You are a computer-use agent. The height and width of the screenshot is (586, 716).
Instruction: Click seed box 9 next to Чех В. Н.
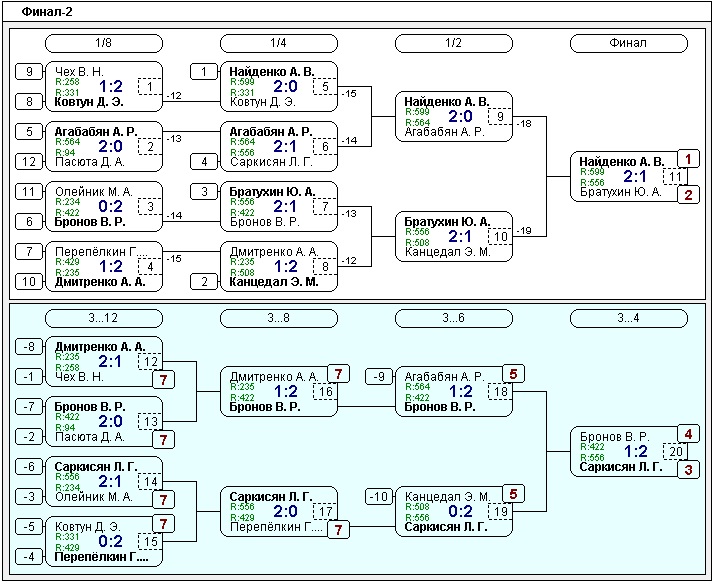point(29,72)
